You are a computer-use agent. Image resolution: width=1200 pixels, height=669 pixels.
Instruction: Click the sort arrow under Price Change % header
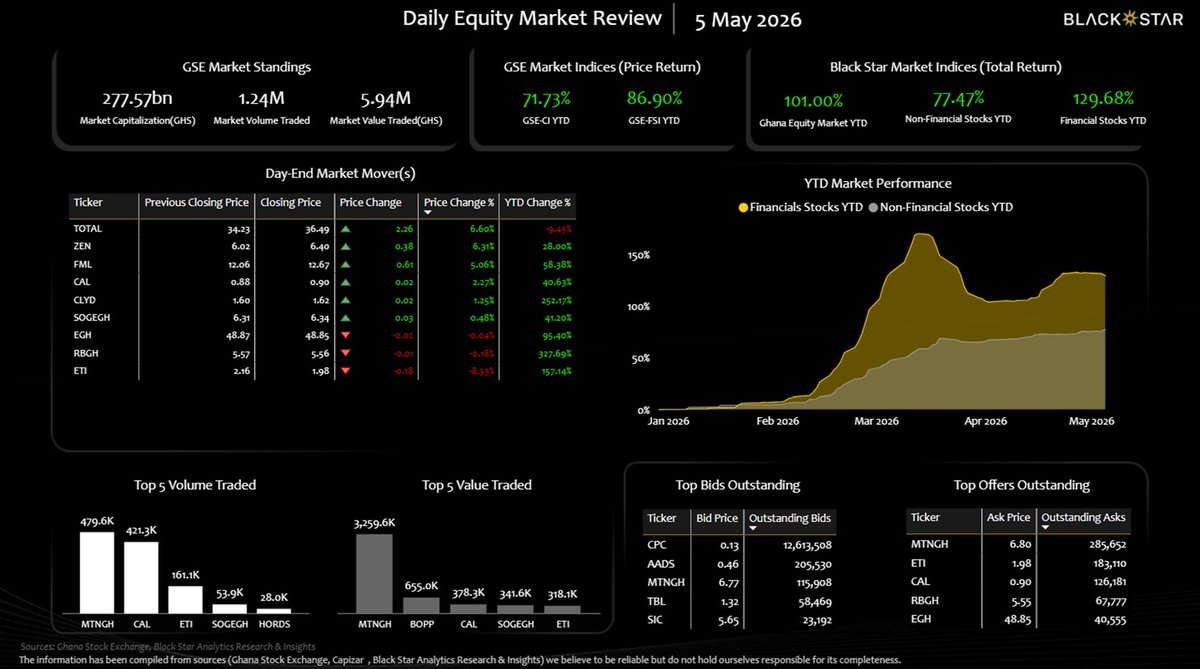[x=429, y=213]
